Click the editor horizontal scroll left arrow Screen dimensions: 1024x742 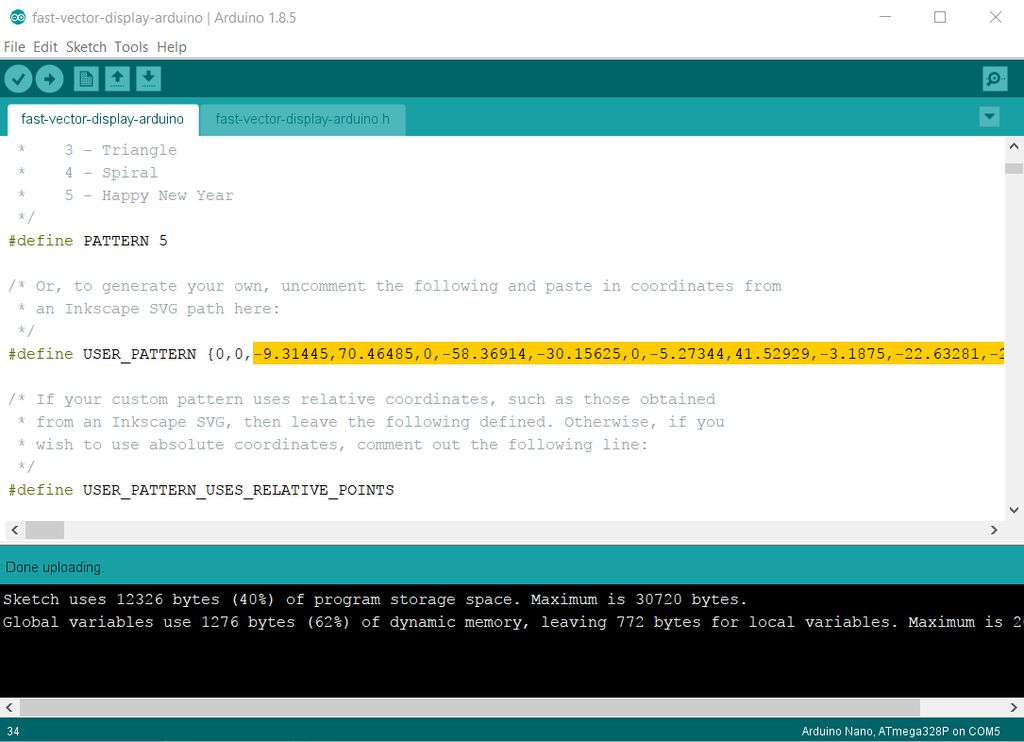pos(14,530)
